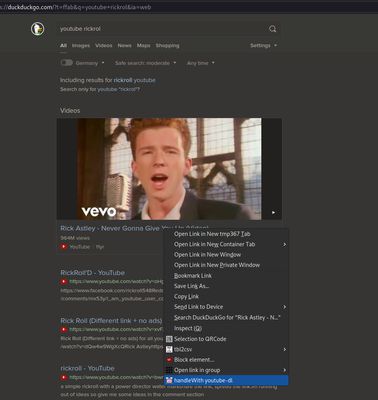Choose Selection to QRCode entry
This screenshot has width=378, height=400.
(x=226, y=339)
